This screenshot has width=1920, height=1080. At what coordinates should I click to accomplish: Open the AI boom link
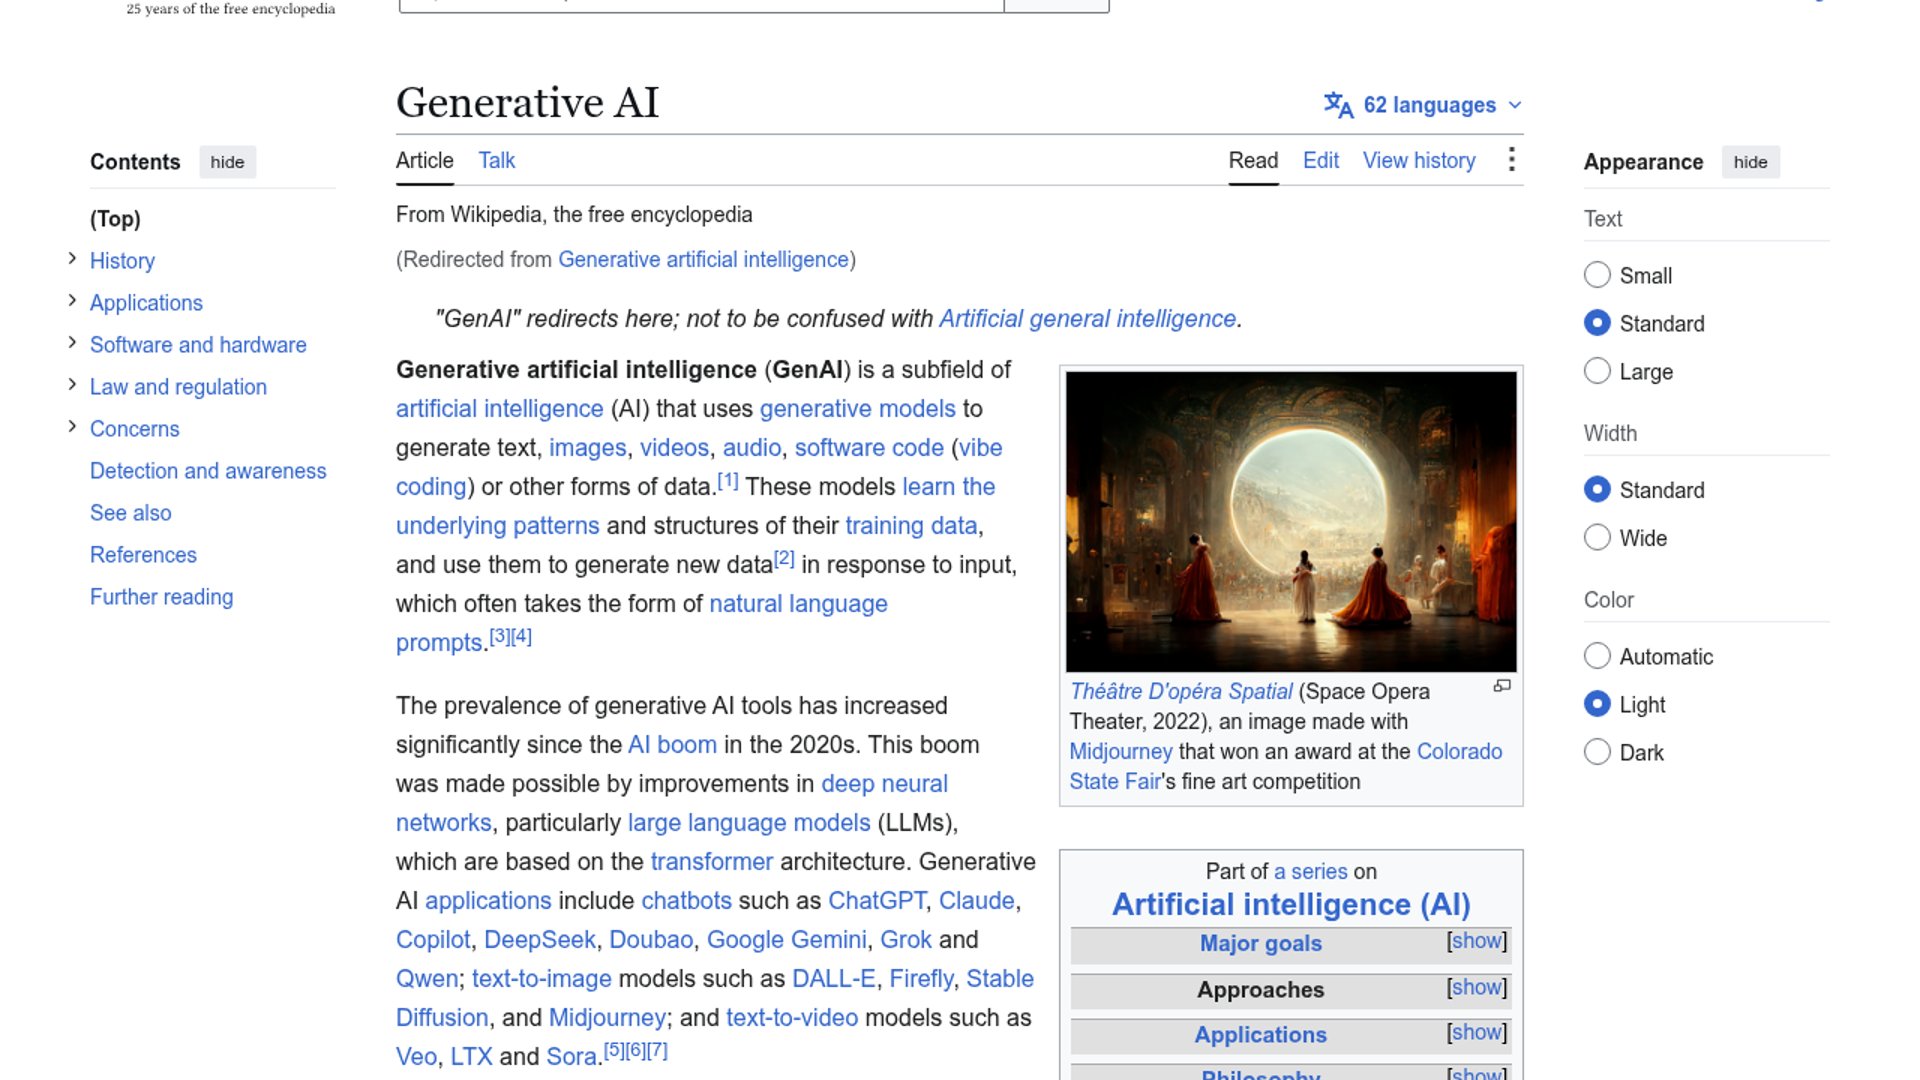pyautogui.click(x=672, y=745)
